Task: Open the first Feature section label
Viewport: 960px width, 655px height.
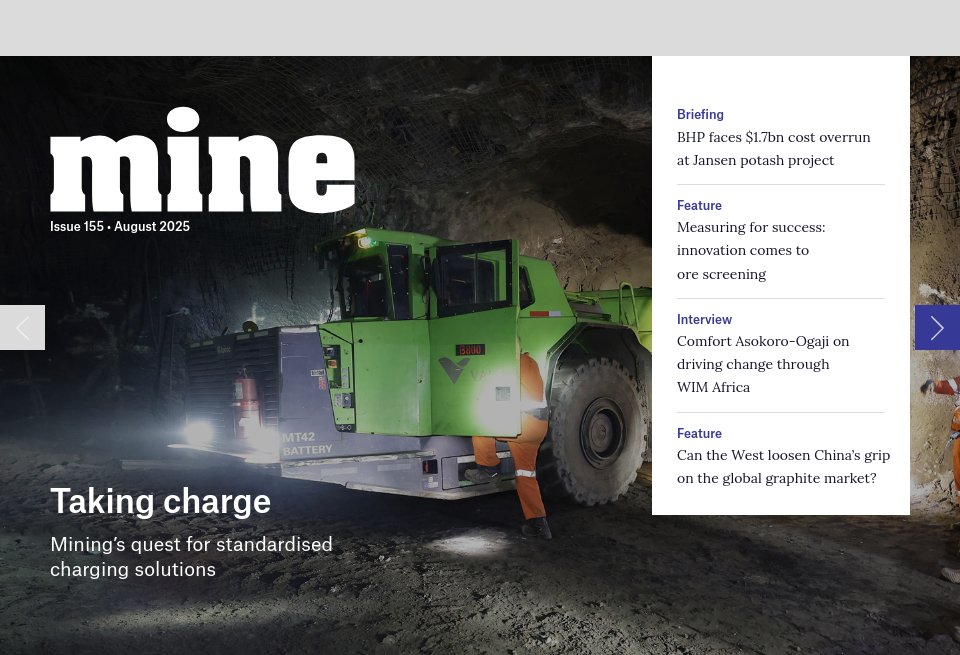Action: click(699, 205)
